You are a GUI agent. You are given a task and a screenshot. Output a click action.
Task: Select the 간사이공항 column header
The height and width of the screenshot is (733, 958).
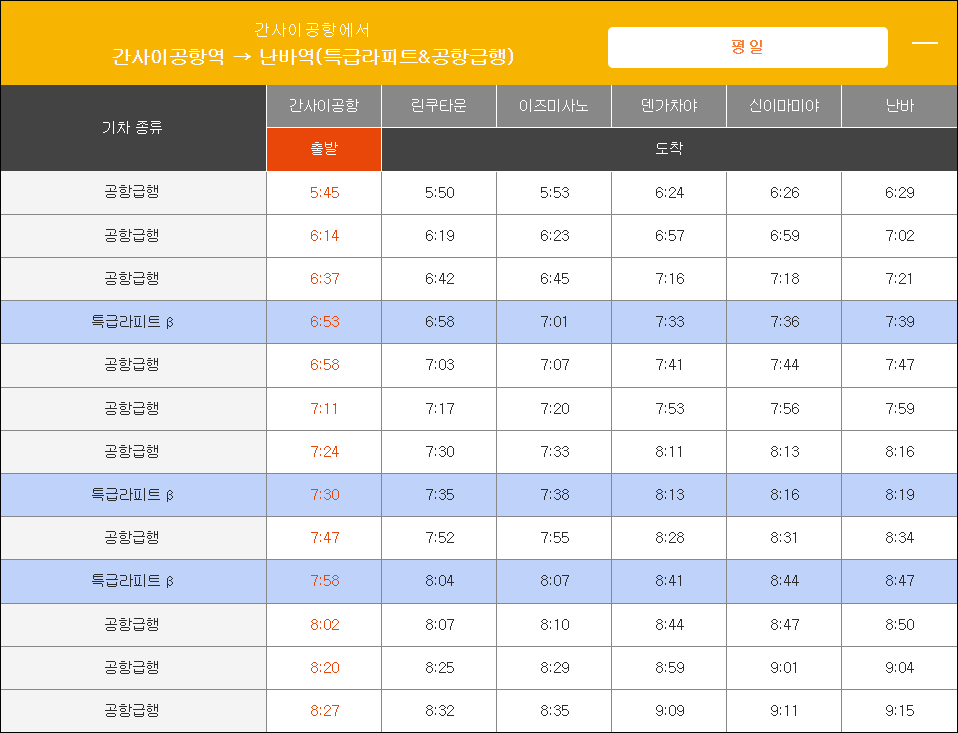tap(323, 106)
